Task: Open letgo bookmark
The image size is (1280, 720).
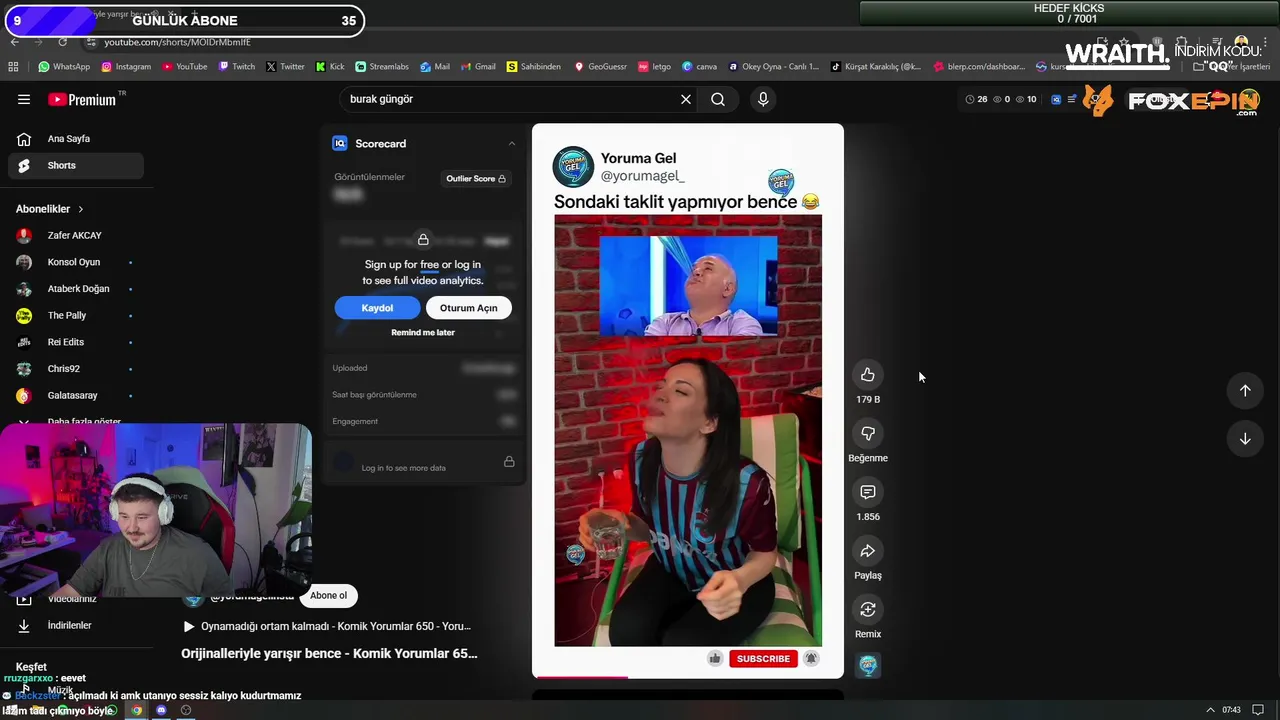Action: pos(655,67)
